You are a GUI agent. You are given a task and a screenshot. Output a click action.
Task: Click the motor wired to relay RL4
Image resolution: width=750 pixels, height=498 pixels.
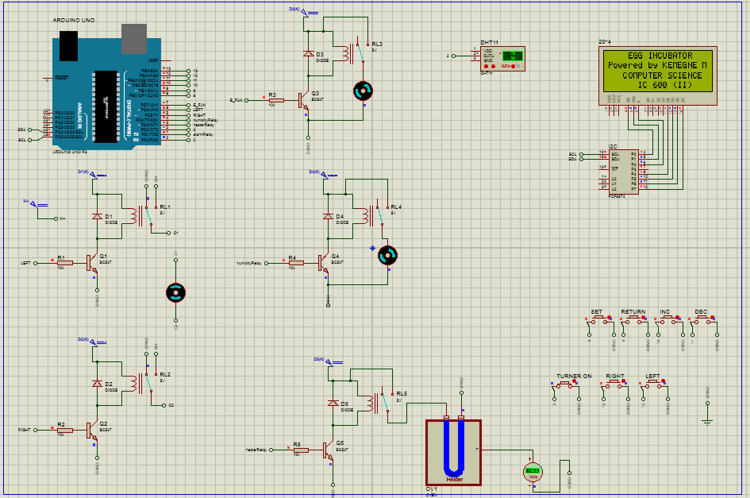pyautogui.click(x=387, y=255)
